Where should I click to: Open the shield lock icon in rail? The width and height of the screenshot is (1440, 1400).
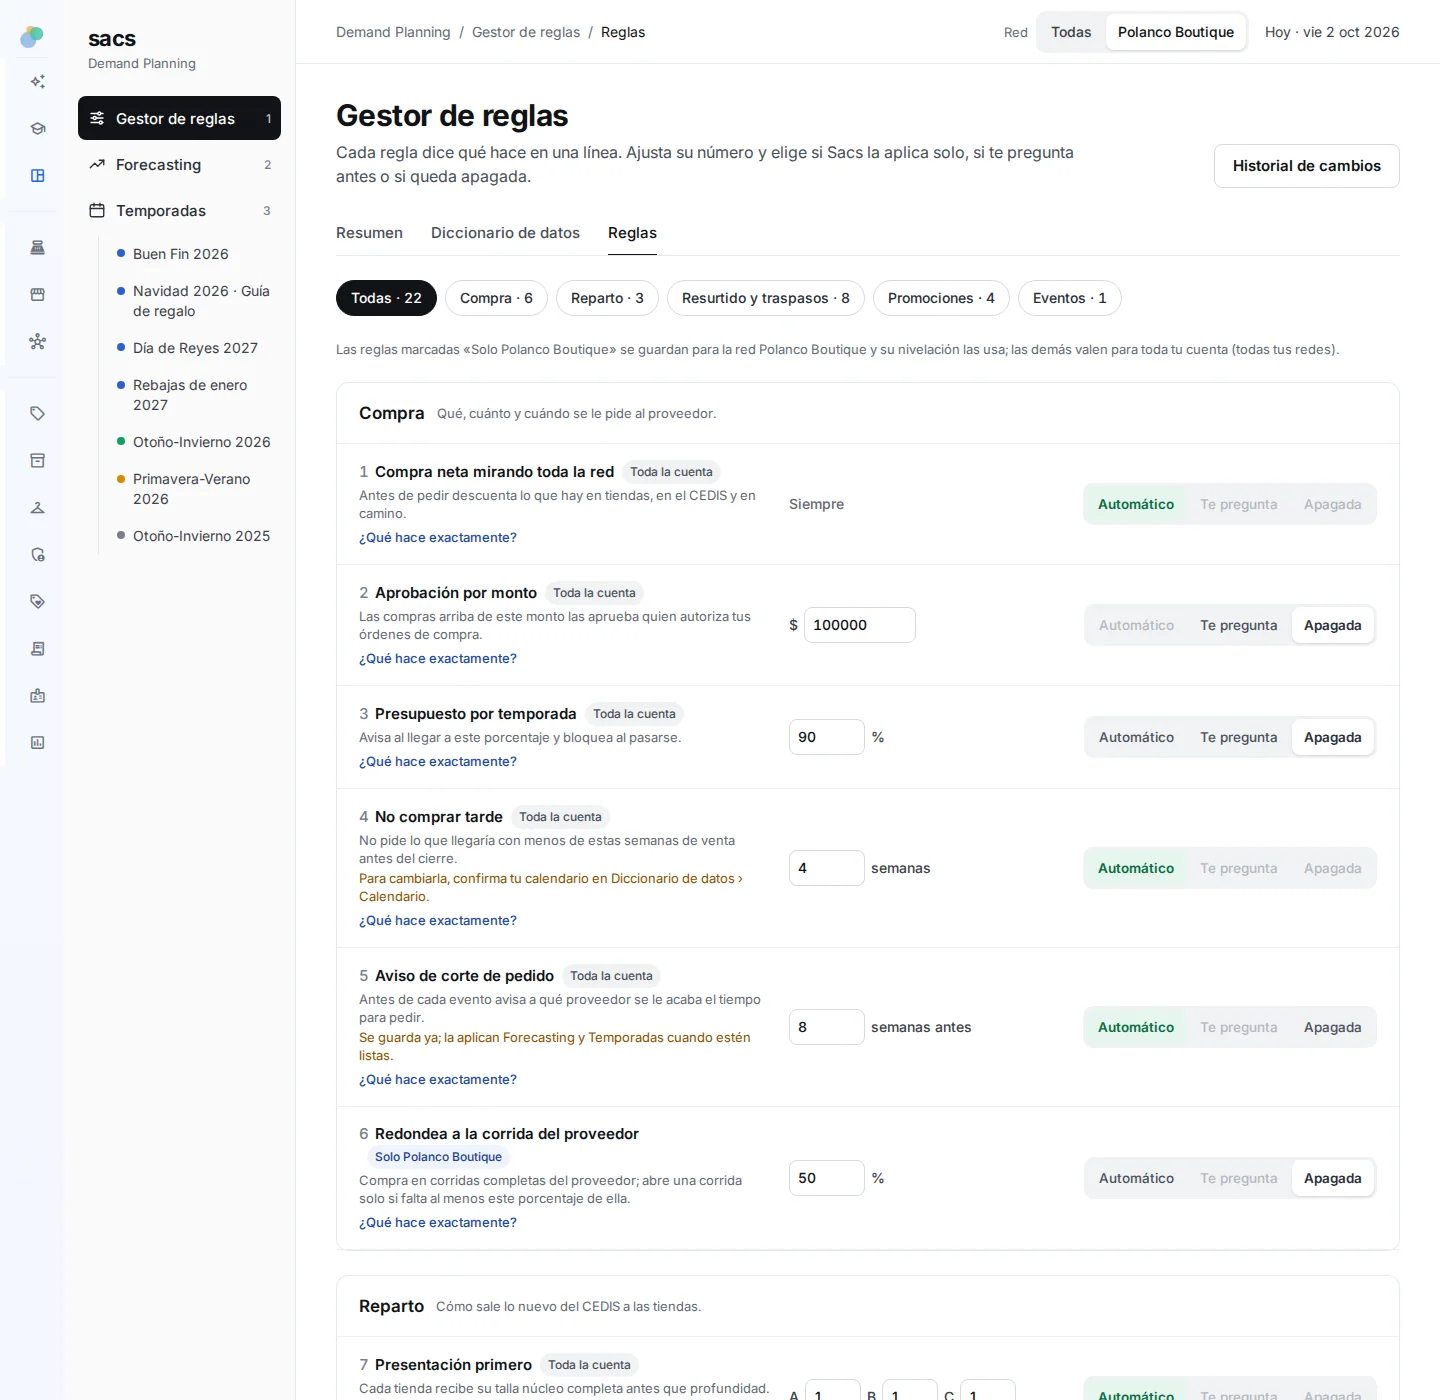[38, 555]
